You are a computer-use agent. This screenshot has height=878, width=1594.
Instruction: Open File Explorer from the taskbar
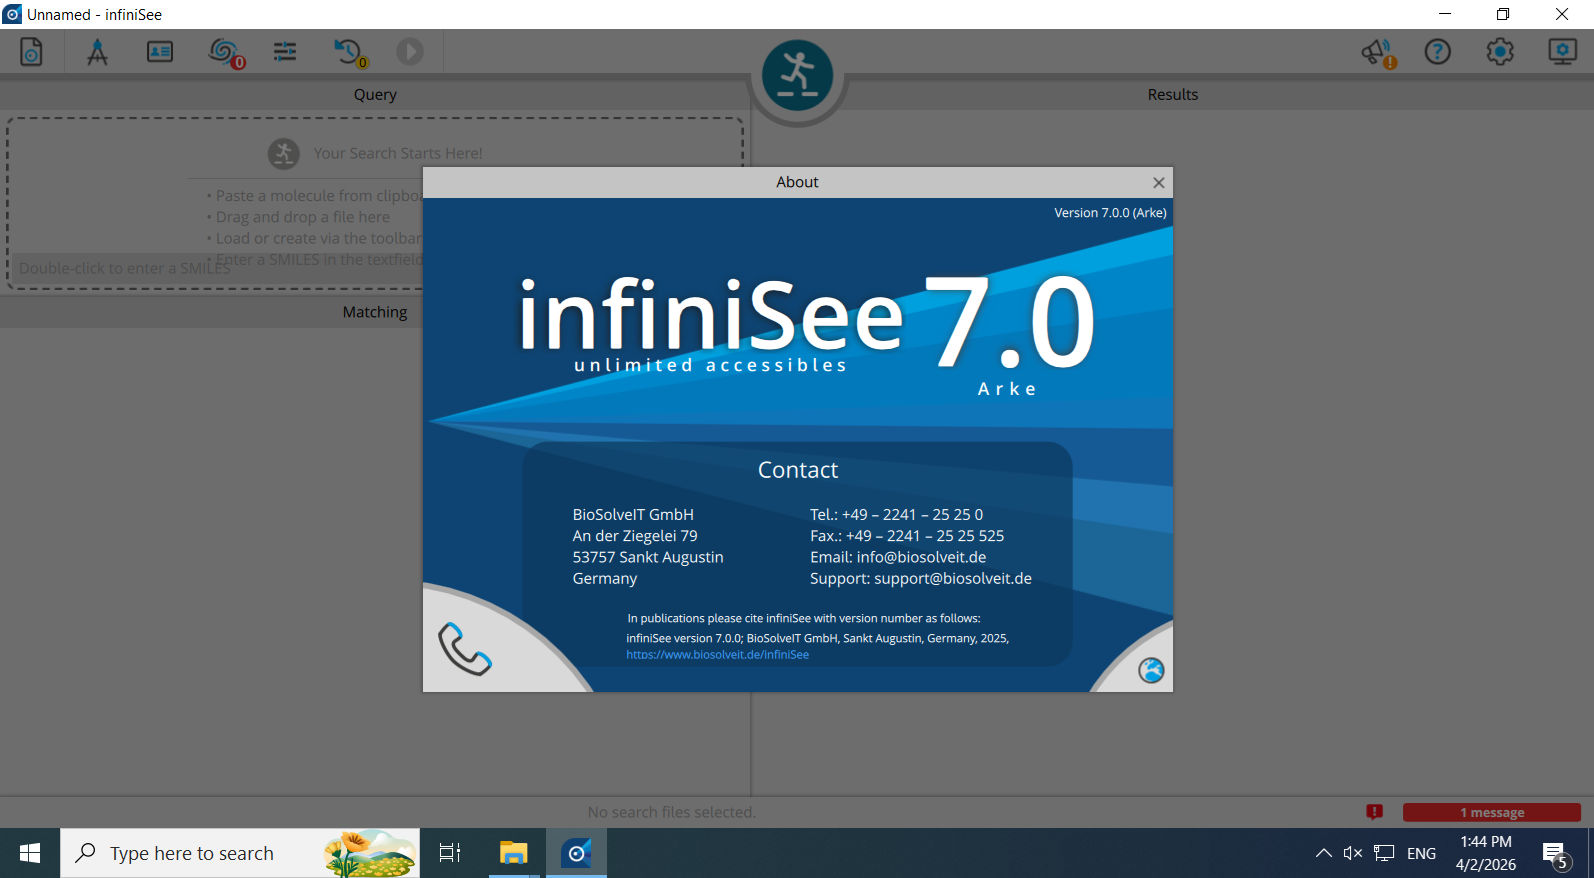tap(513, 853)
